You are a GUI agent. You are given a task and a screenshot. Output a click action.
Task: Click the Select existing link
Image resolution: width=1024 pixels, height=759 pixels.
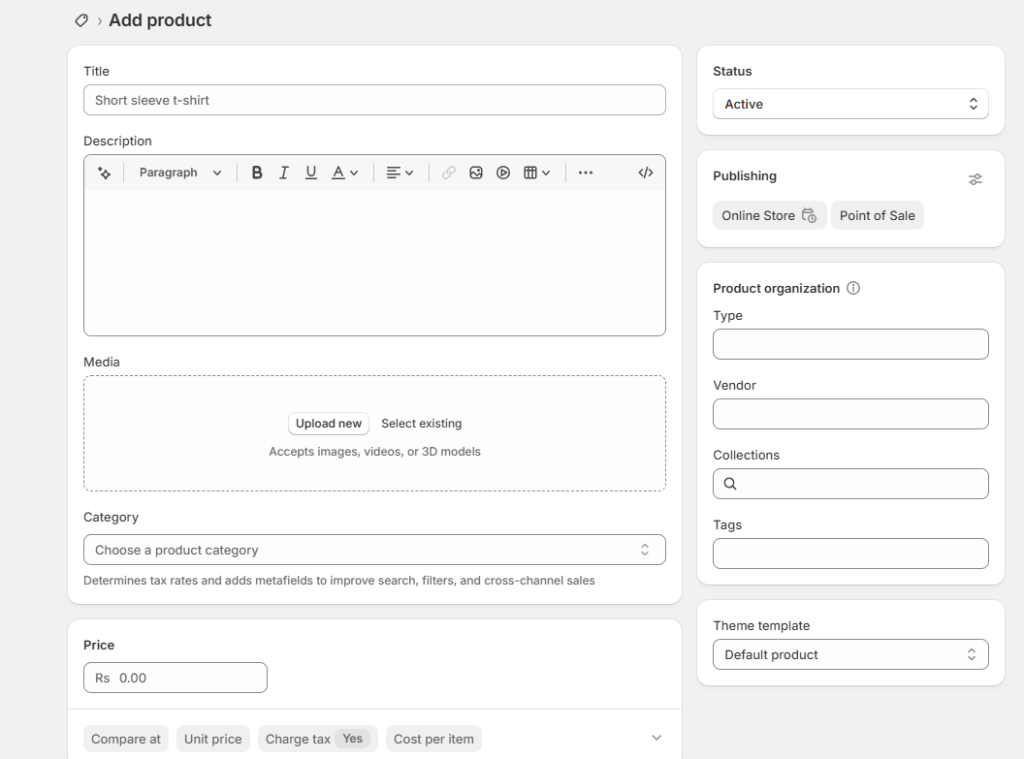pos(421,423)
